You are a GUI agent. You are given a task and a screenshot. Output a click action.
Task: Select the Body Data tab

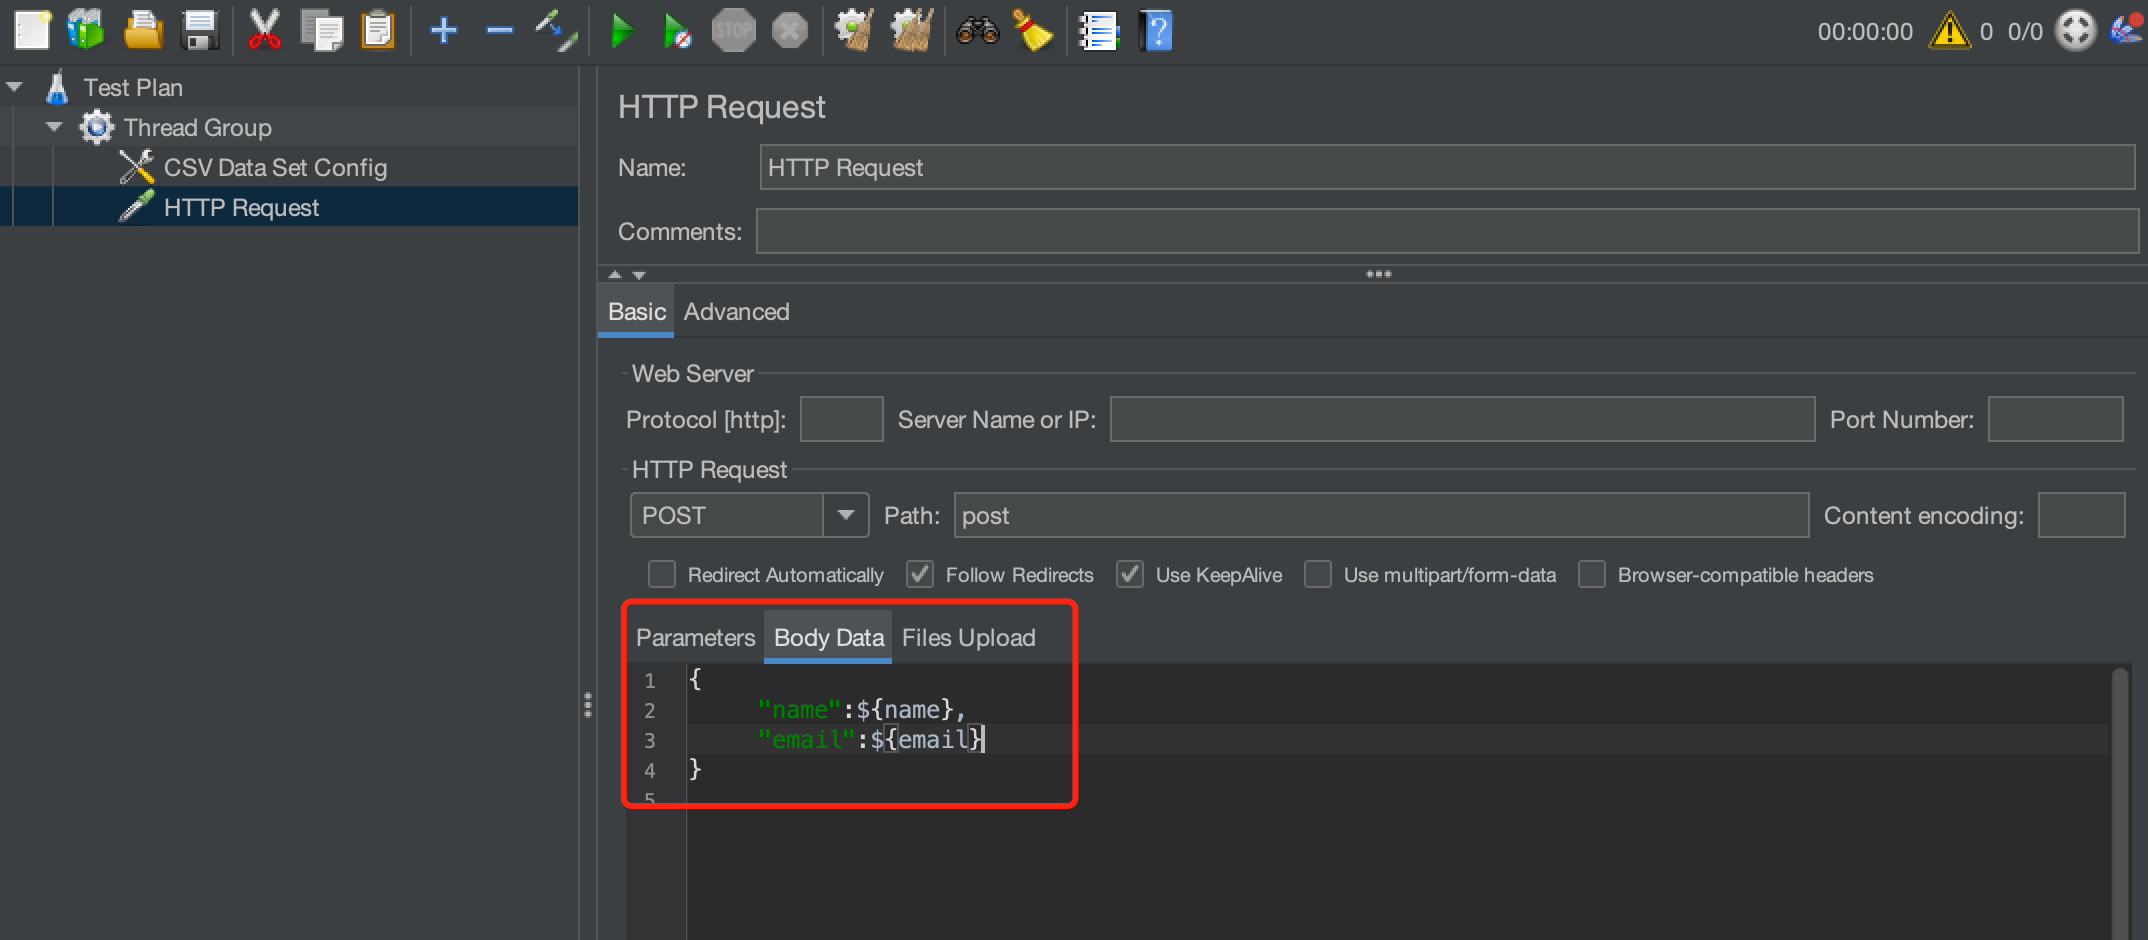829,637
